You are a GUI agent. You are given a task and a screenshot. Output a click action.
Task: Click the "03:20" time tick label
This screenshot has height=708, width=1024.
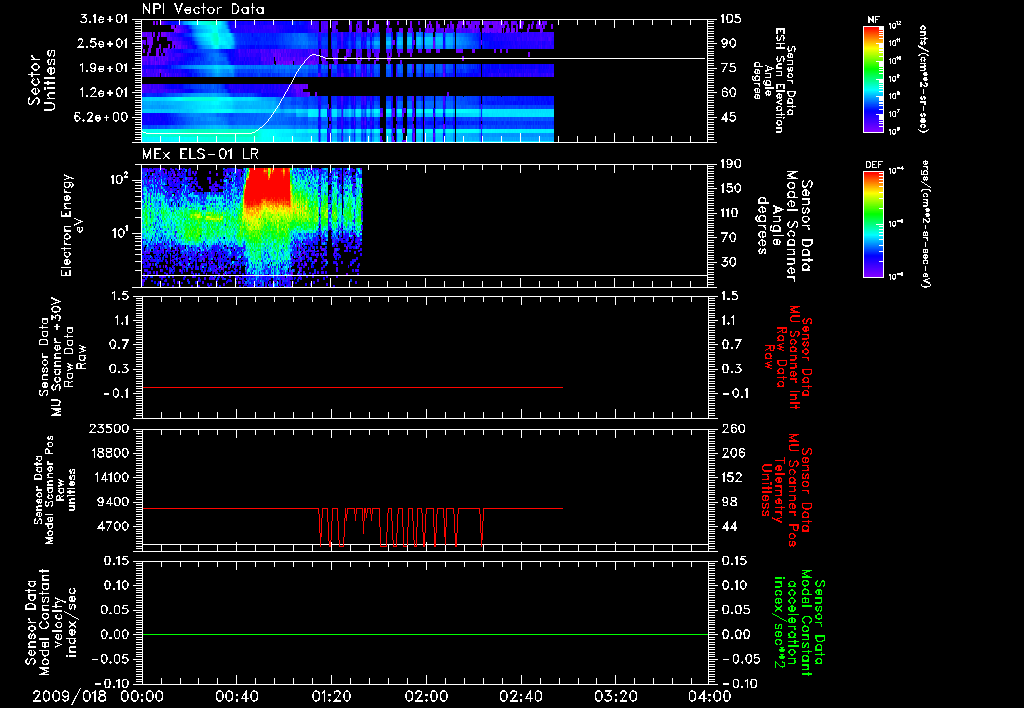click(615, 696)
